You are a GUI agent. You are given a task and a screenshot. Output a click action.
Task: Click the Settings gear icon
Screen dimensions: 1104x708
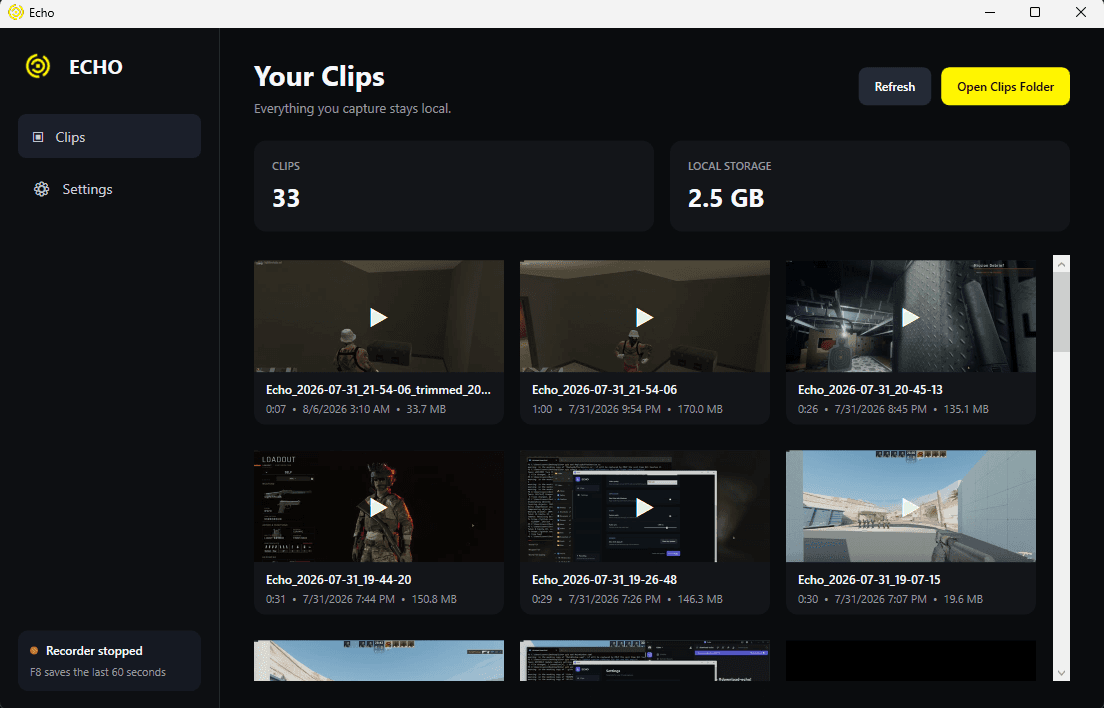[42, 189]
